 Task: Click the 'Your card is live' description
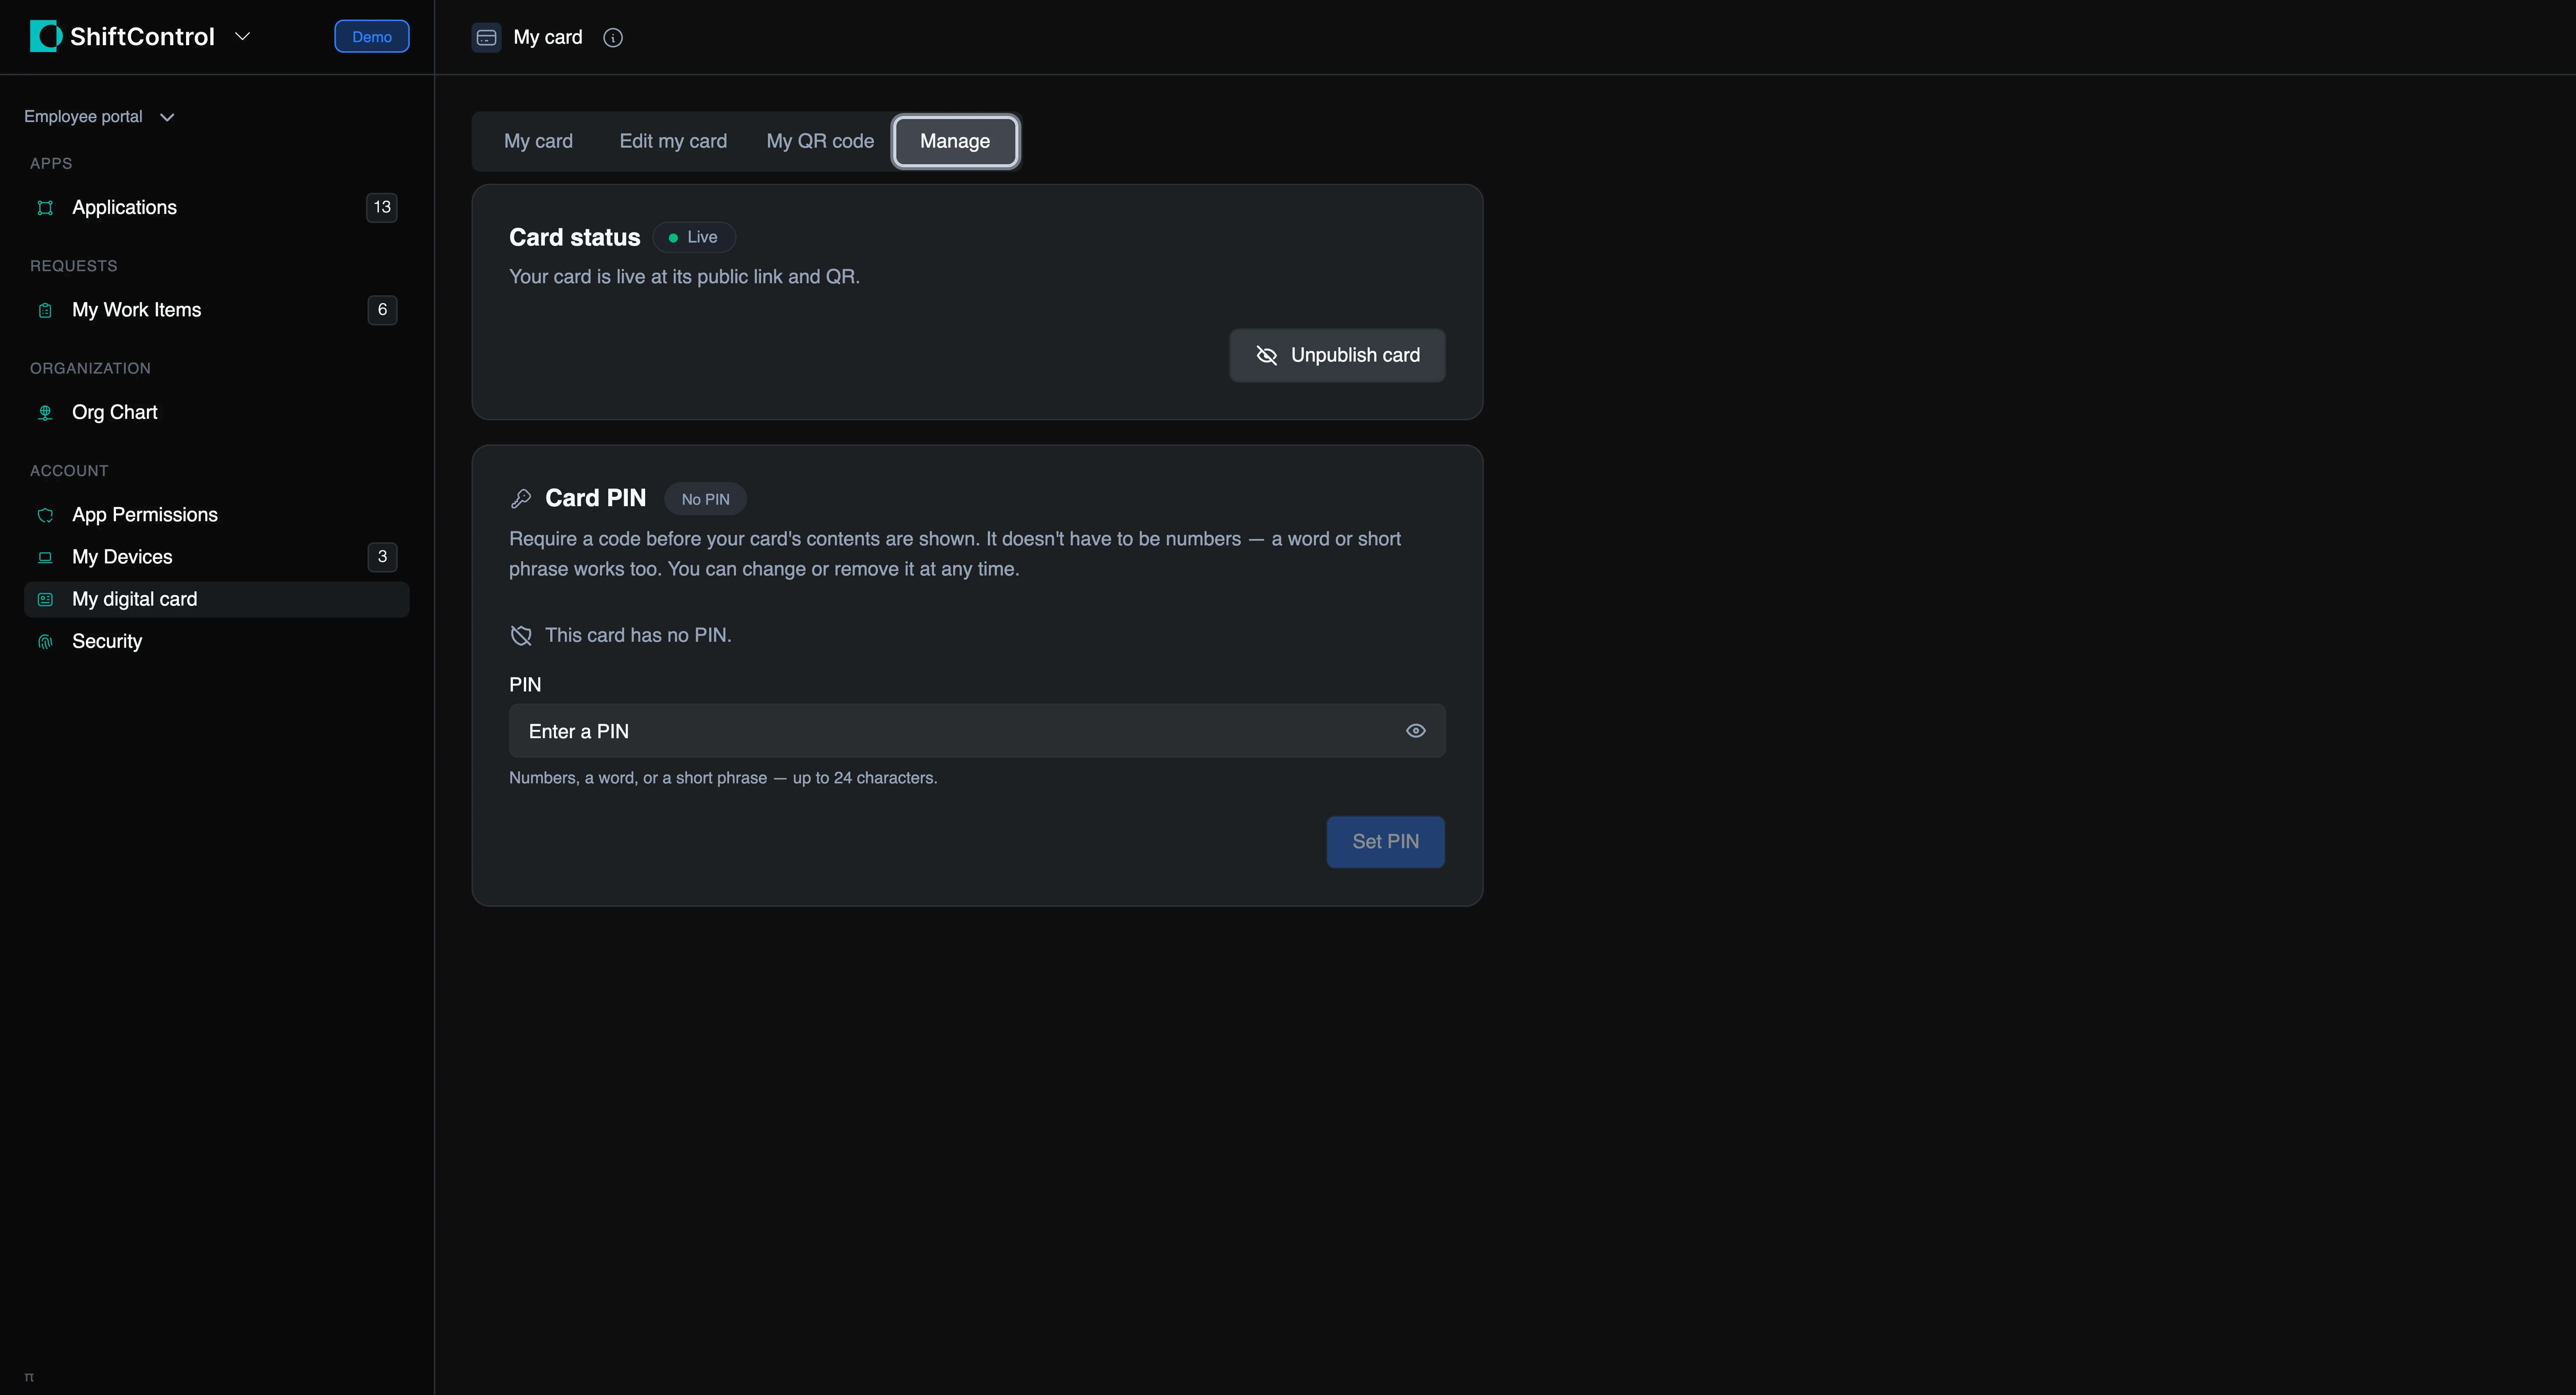click(684, 276)
